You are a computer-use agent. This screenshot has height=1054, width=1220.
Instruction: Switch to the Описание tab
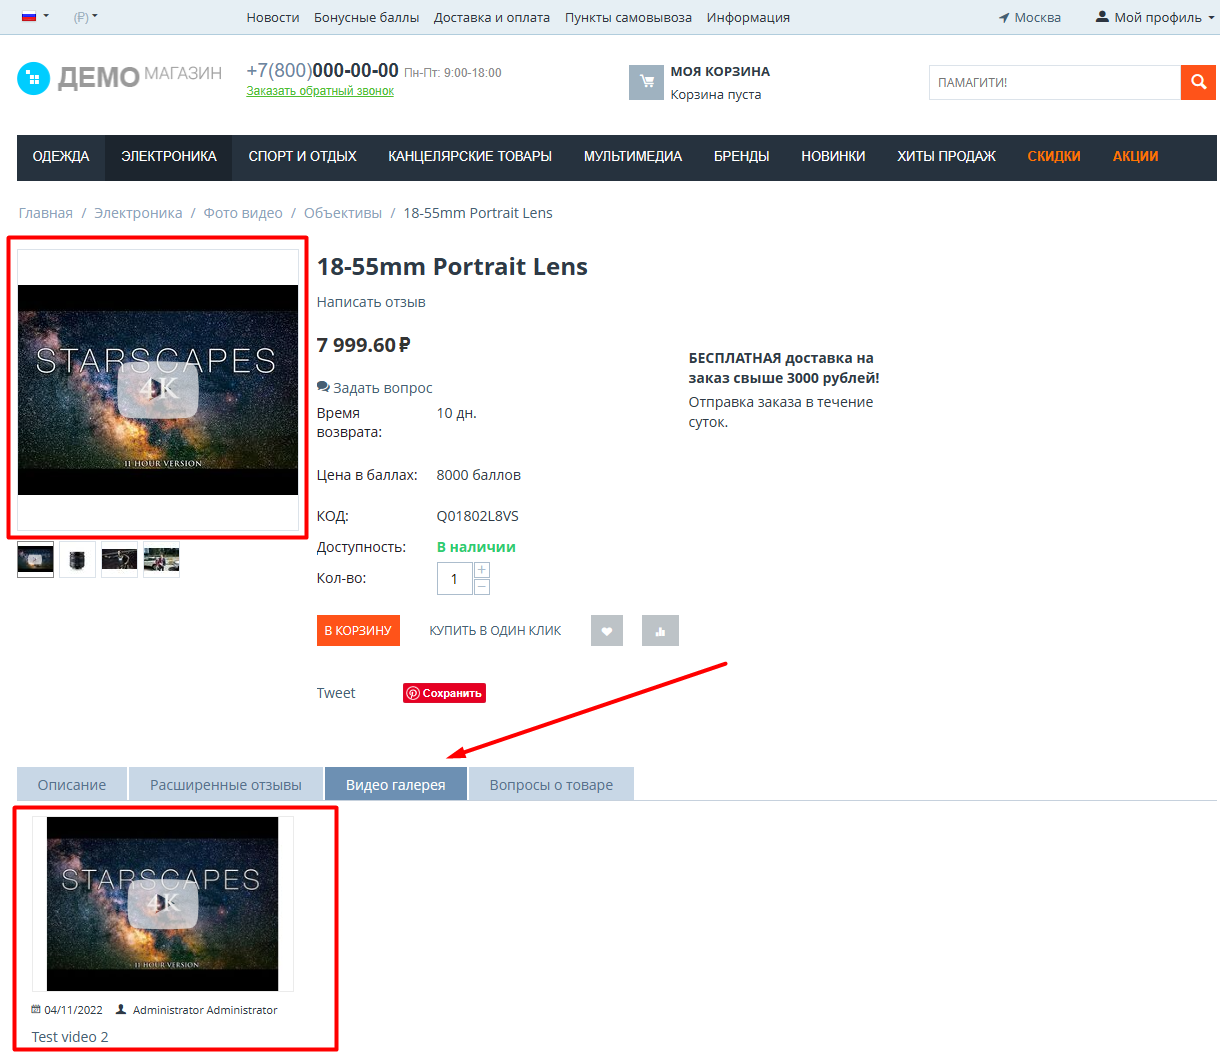point(72,784)
